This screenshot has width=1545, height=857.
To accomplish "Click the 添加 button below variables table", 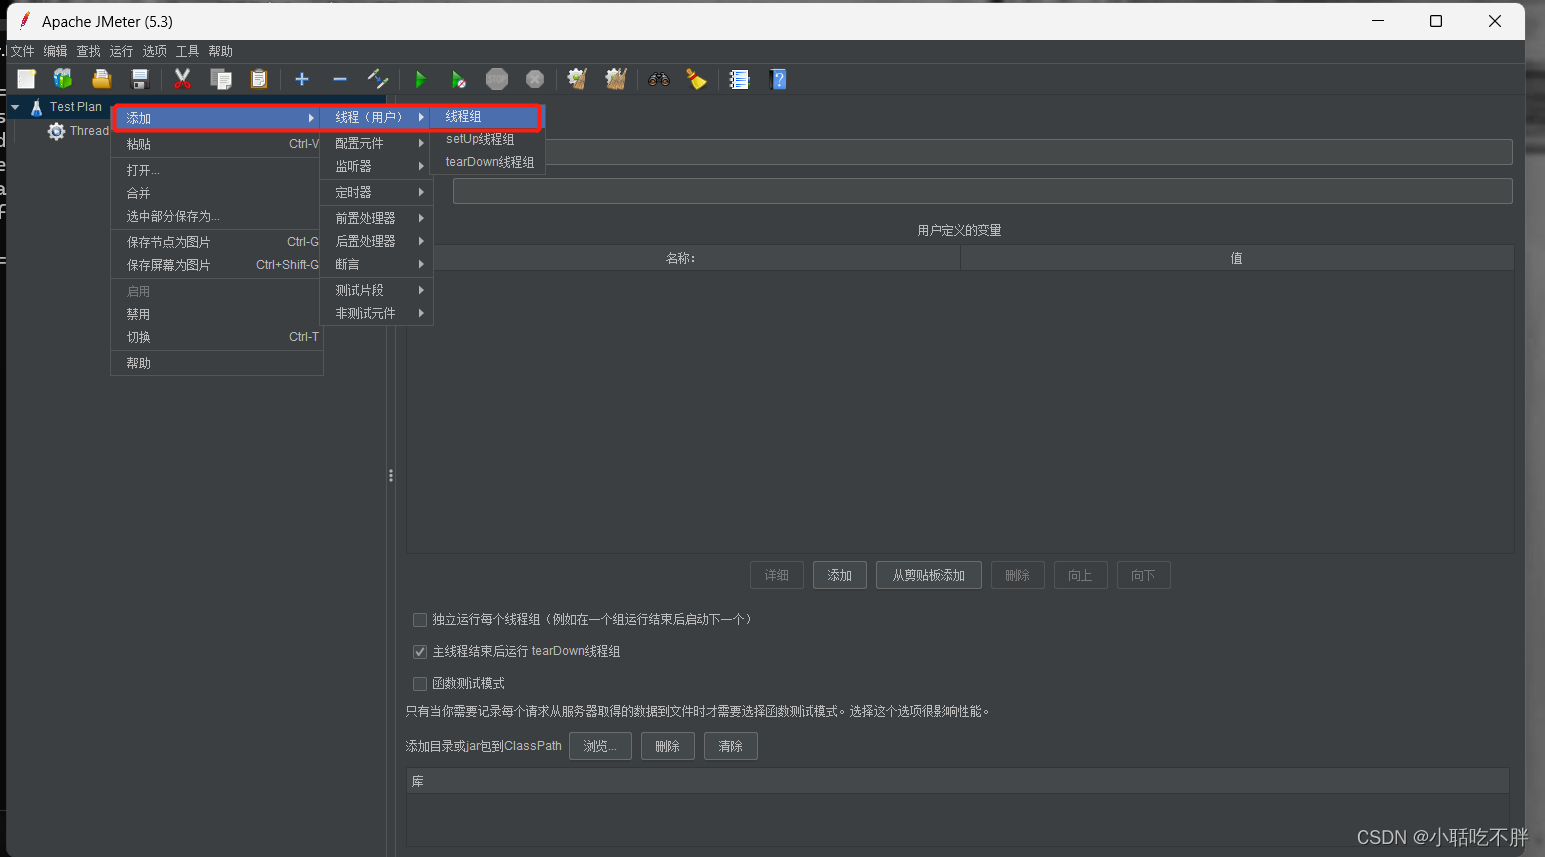I will click(x=839, y=576).
